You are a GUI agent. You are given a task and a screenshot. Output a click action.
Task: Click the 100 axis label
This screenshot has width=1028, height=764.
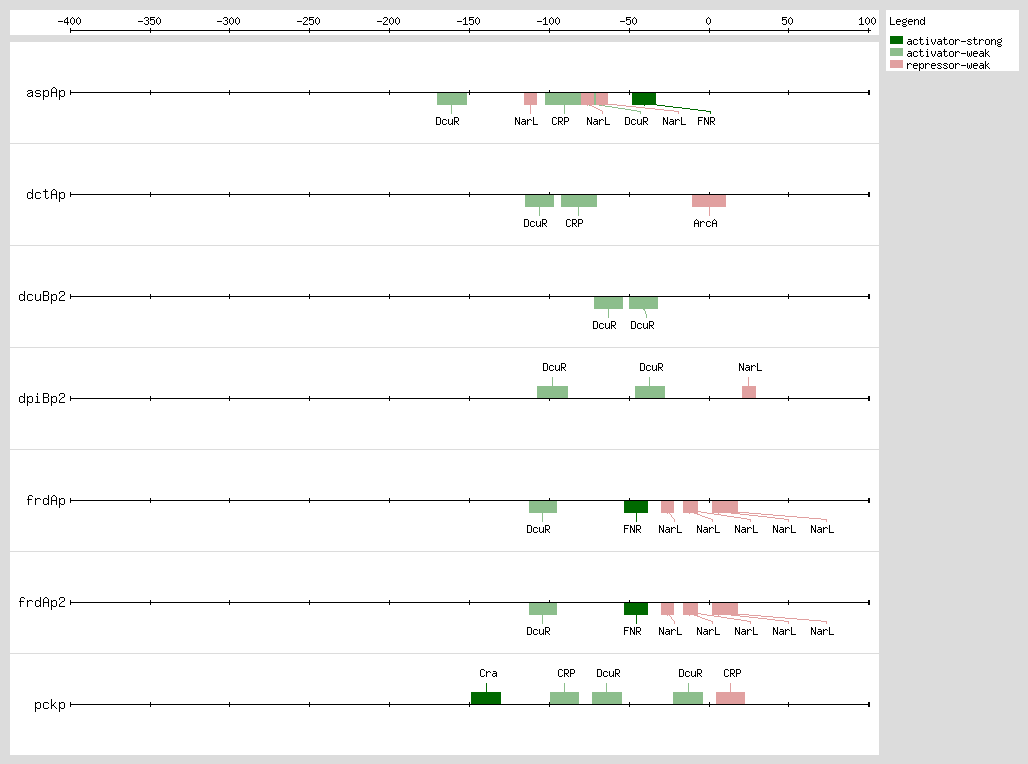(867, 21)
